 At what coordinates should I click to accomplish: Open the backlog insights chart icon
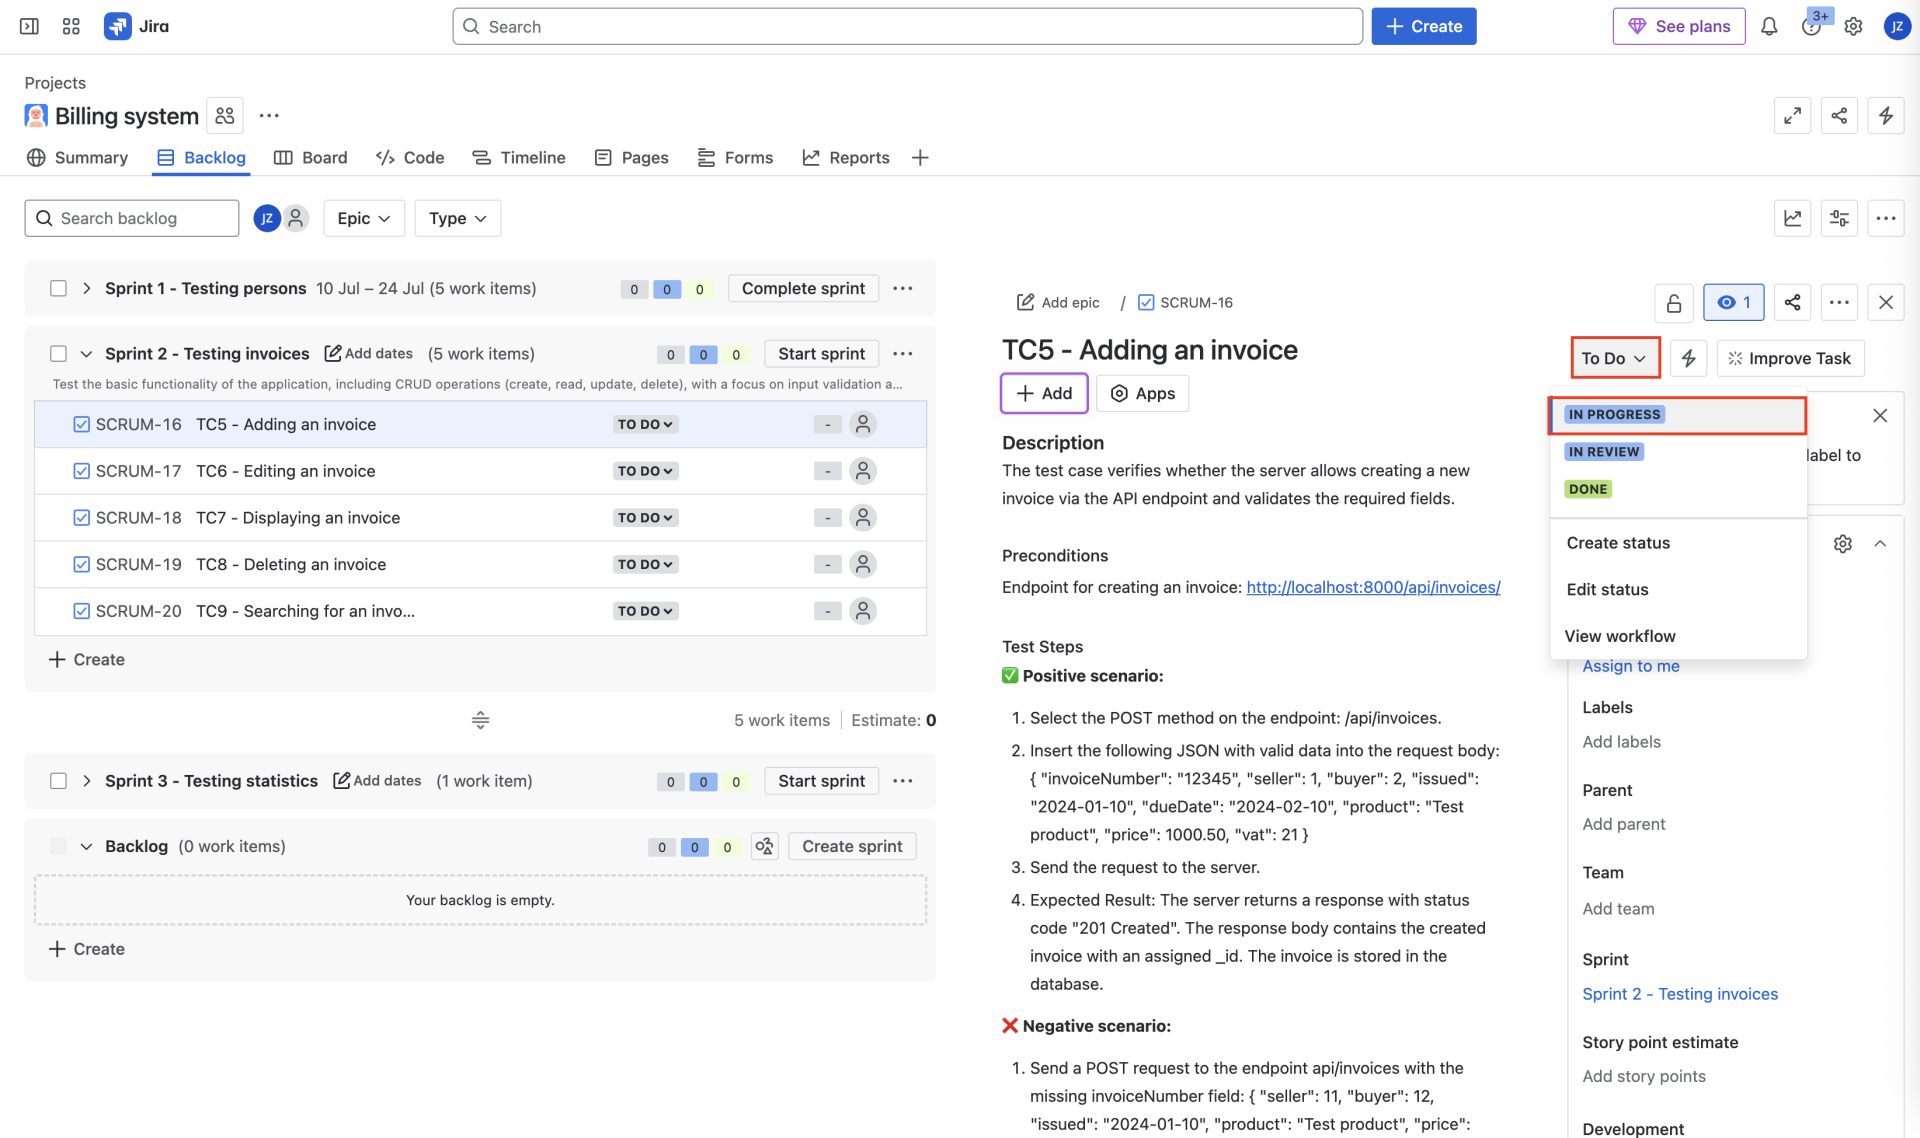click(x=1793, y=218)
